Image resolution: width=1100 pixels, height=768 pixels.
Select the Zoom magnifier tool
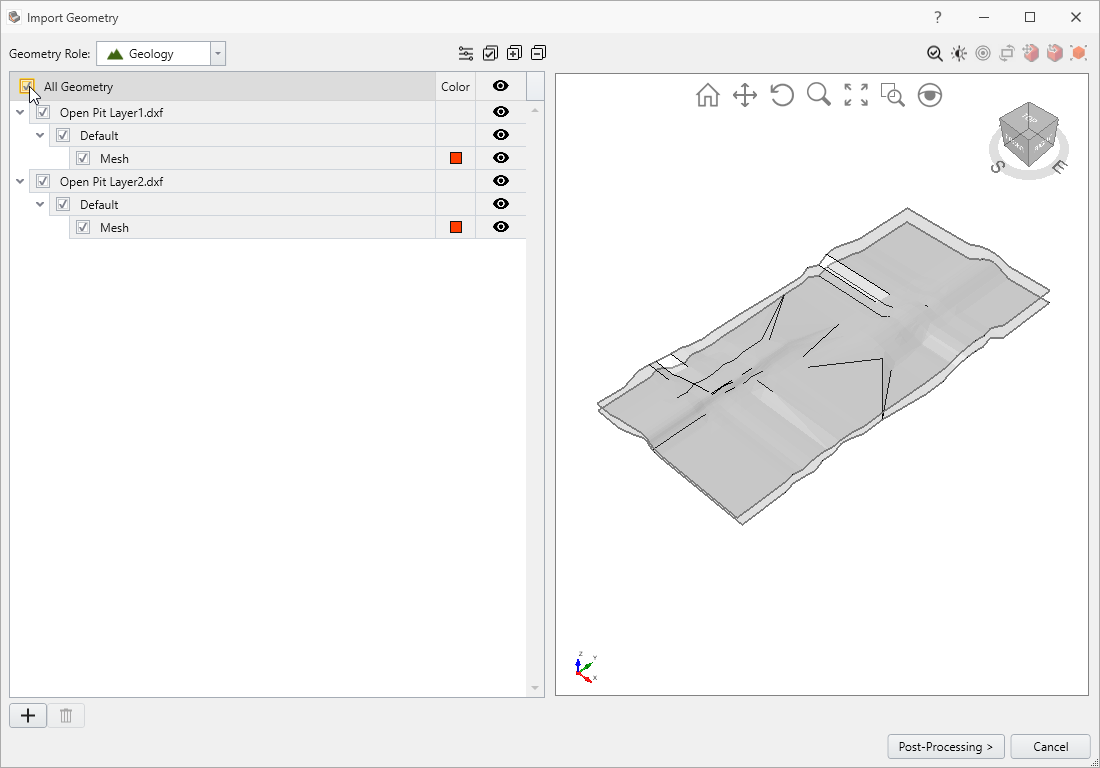pos(819,95)
